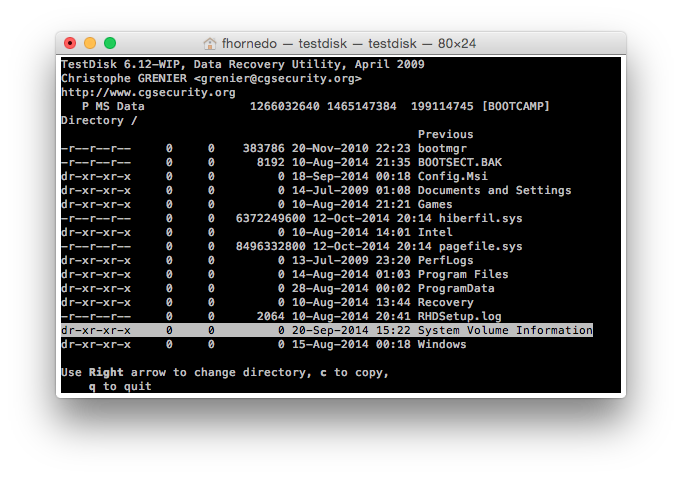Click the P MS Data partition type
682x478 pixels.
tap(113, 106)
